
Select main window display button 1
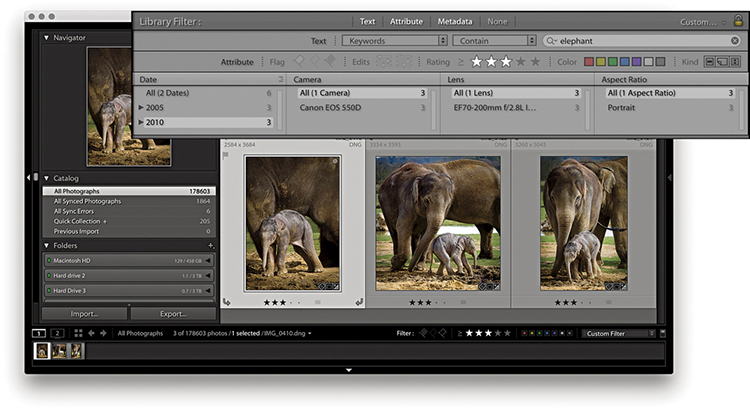(x=39, y=333)
